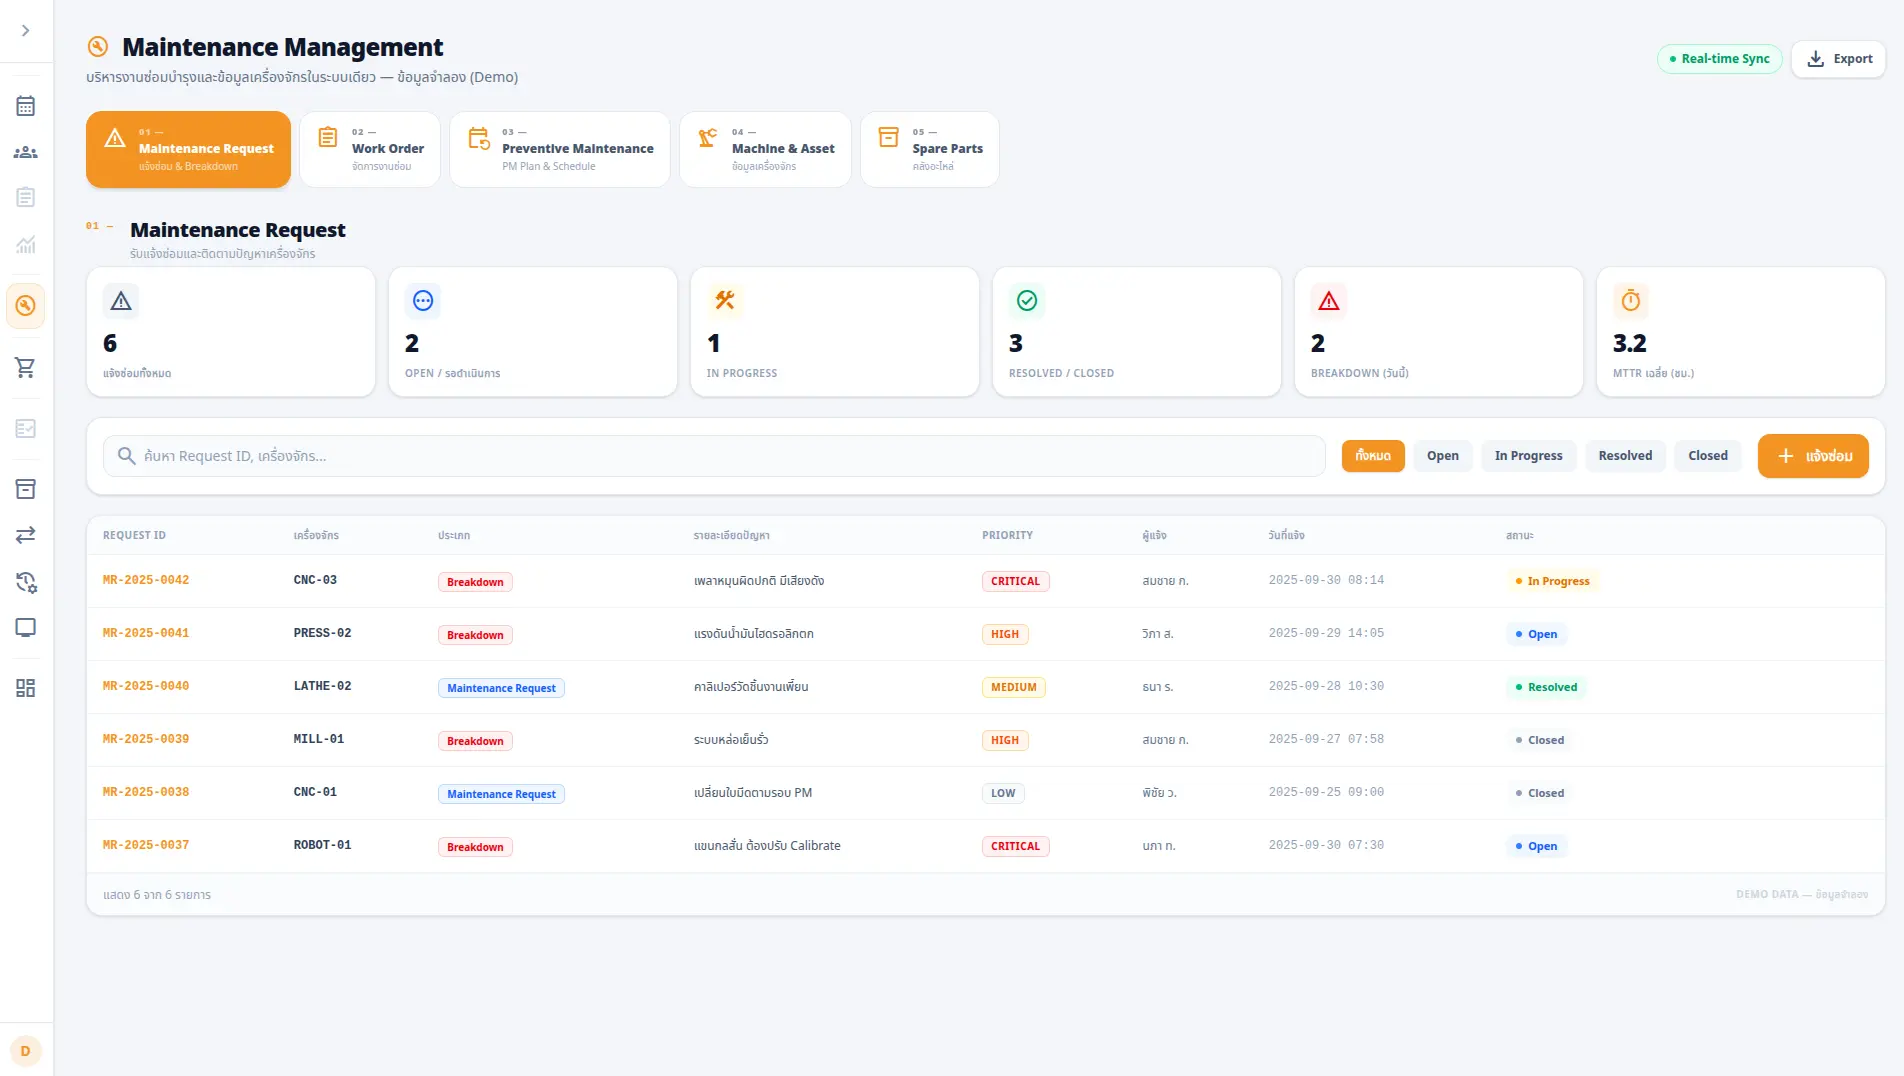Open the checklist image sidebar icon
The height and width of the screenshot is (1076, 1904).
click(x=26, y=428)
